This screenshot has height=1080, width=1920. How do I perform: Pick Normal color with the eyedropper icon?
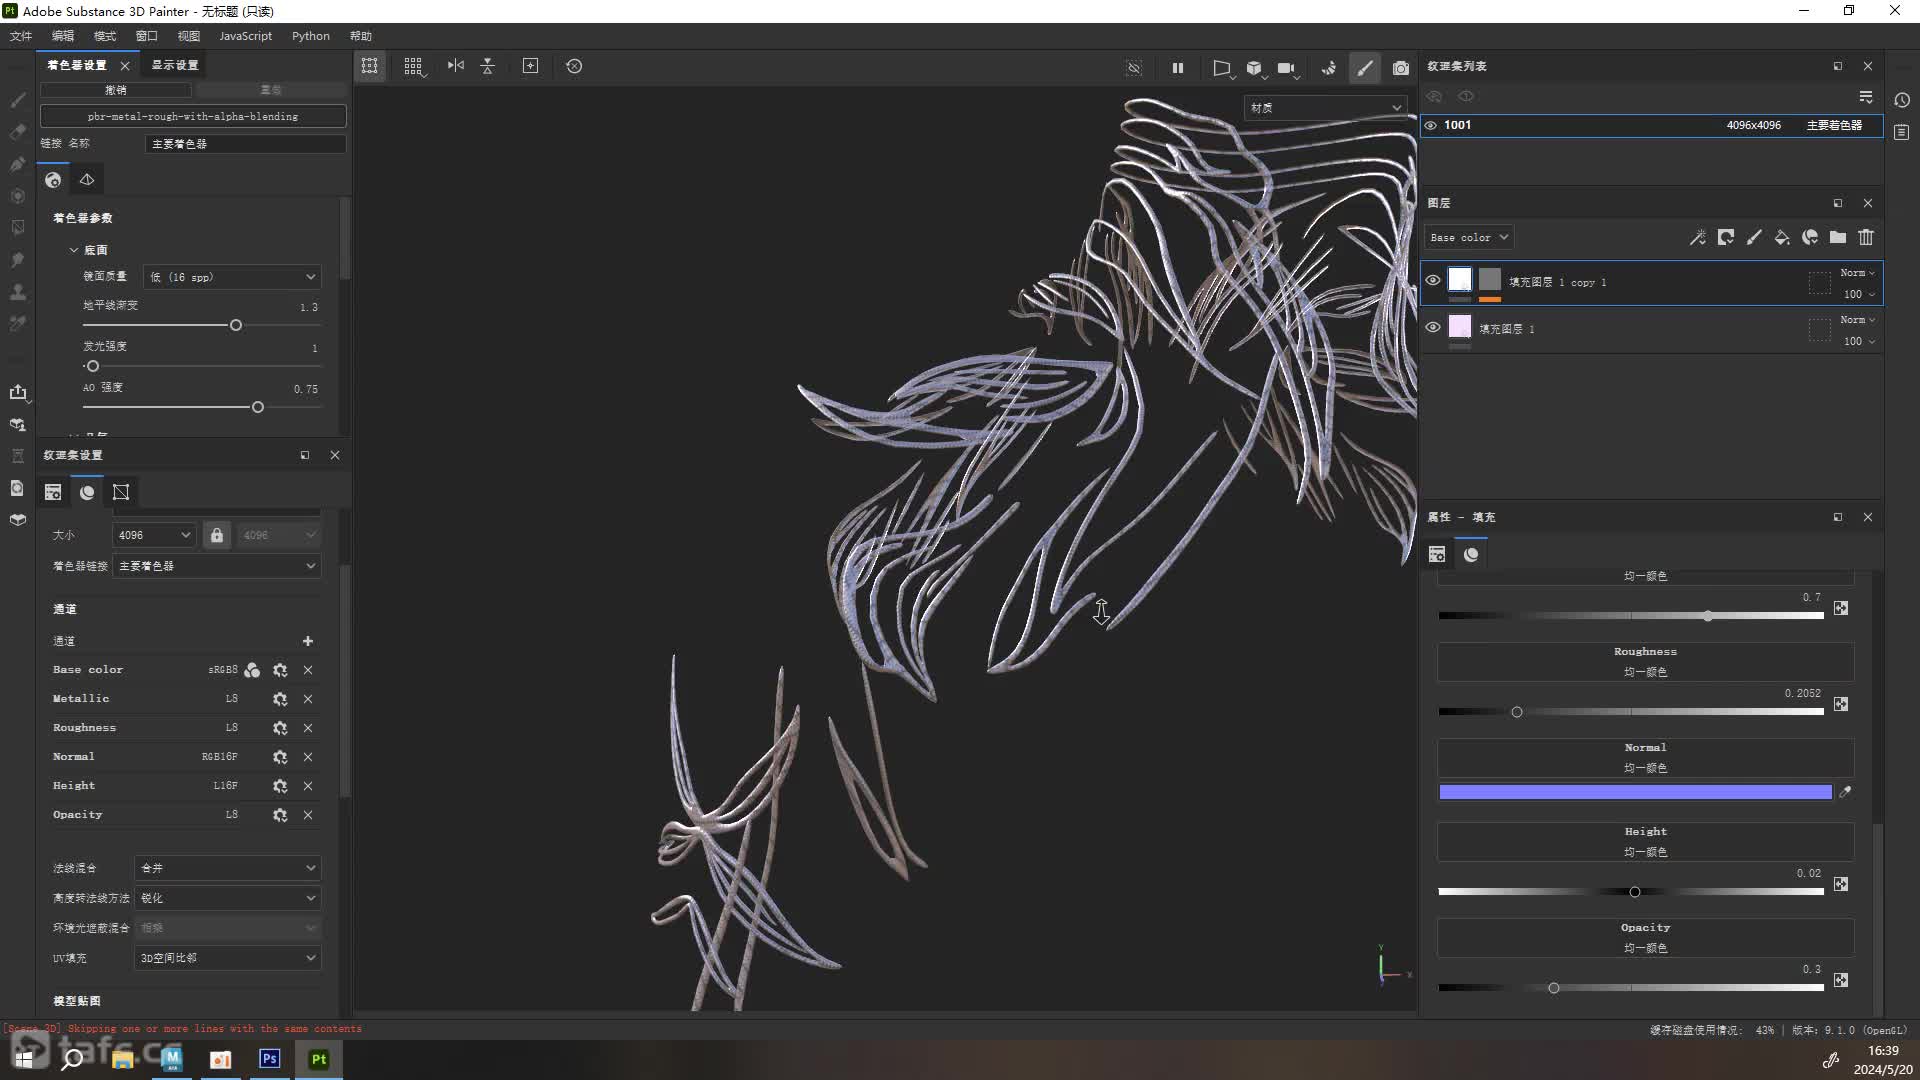pyautogui.click(x=1845, y=792)
